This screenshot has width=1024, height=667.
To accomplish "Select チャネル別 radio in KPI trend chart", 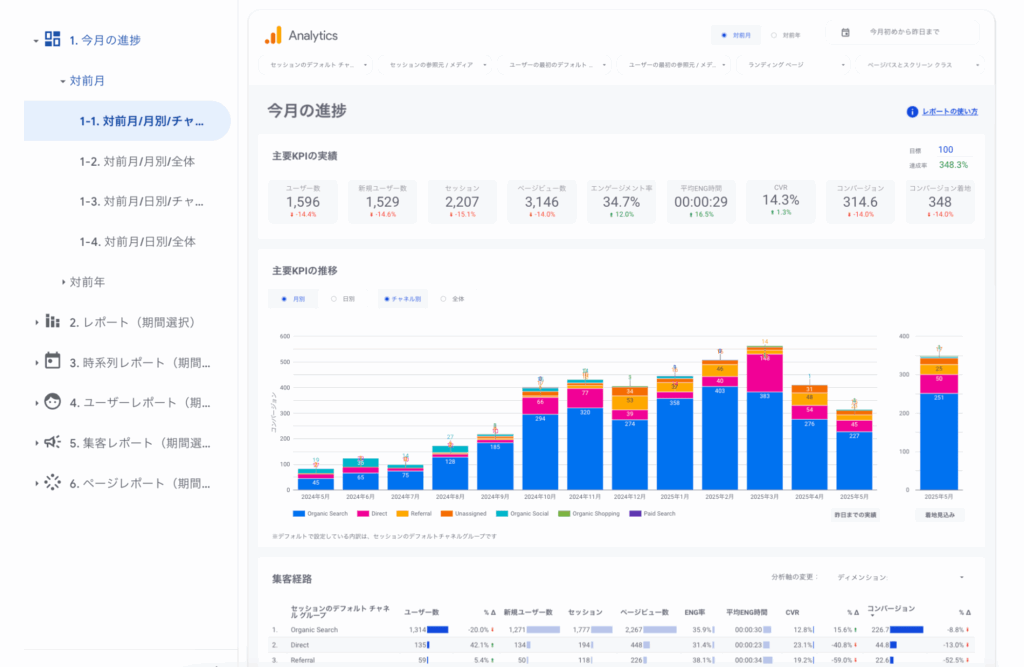I will 402,299.
